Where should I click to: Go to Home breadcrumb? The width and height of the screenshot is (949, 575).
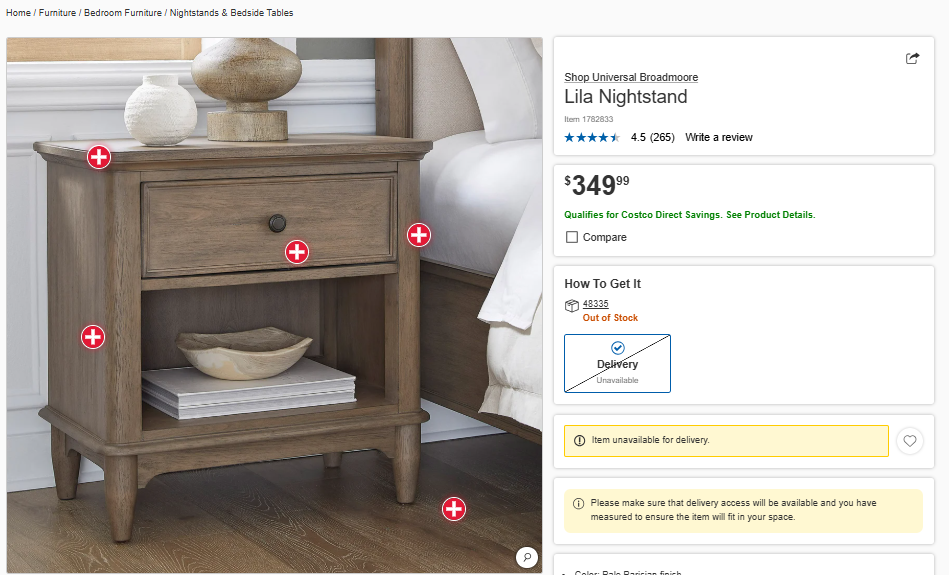click(x=18, y=13)
